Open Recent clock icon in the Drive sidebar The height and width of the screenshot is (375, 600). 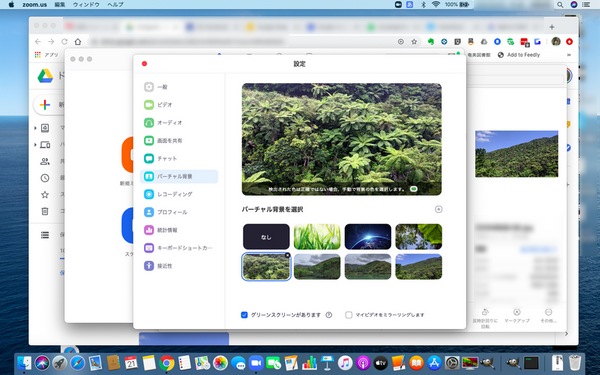click(x=45, y=178)
